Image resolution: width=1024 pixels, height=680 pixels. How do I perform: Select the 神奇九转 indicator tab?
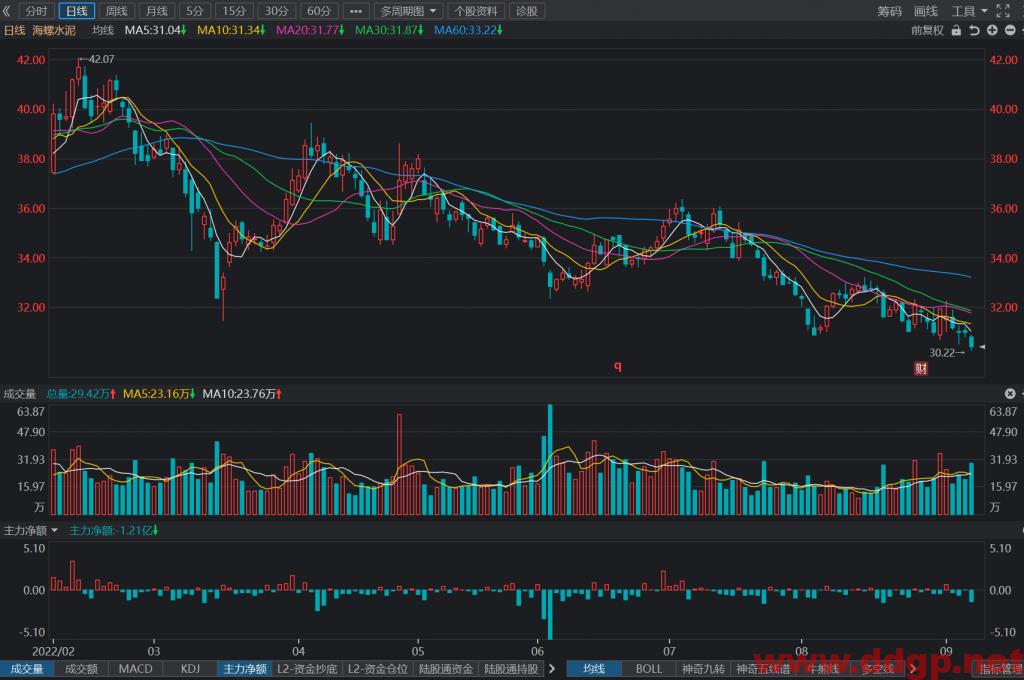[703, 669]
